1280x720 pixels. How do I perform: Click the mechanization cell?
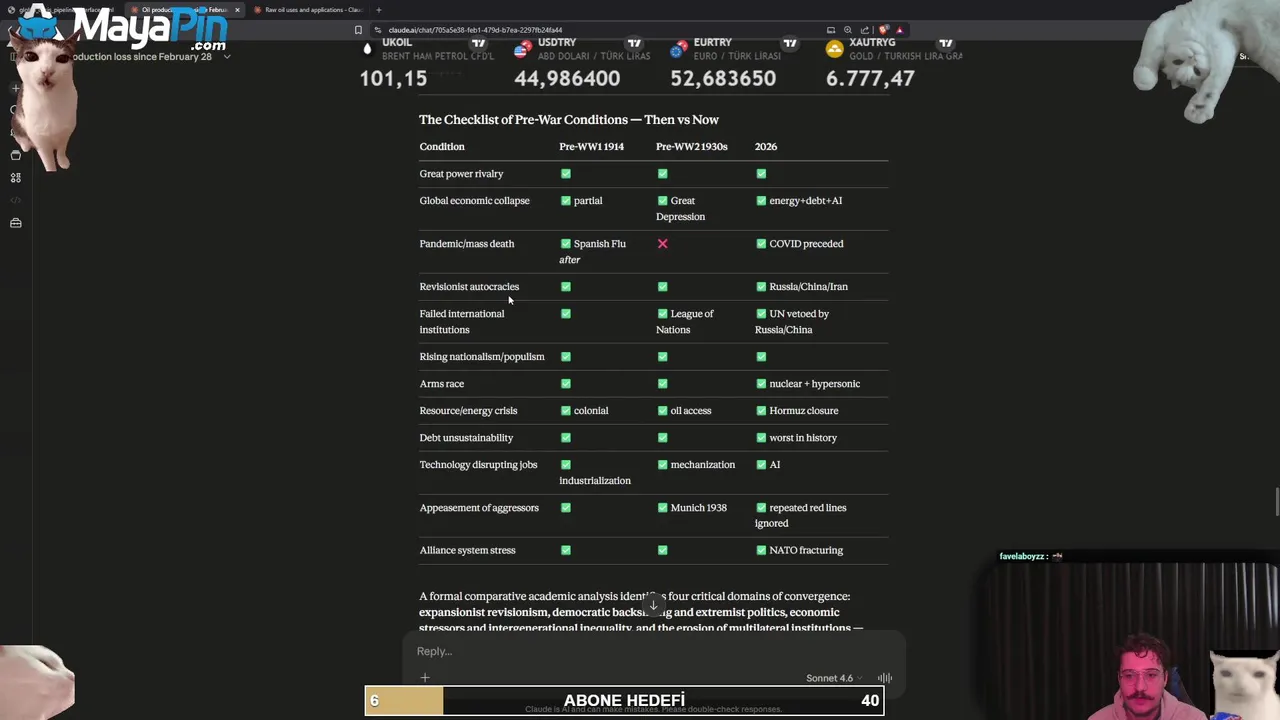(696, 465)
